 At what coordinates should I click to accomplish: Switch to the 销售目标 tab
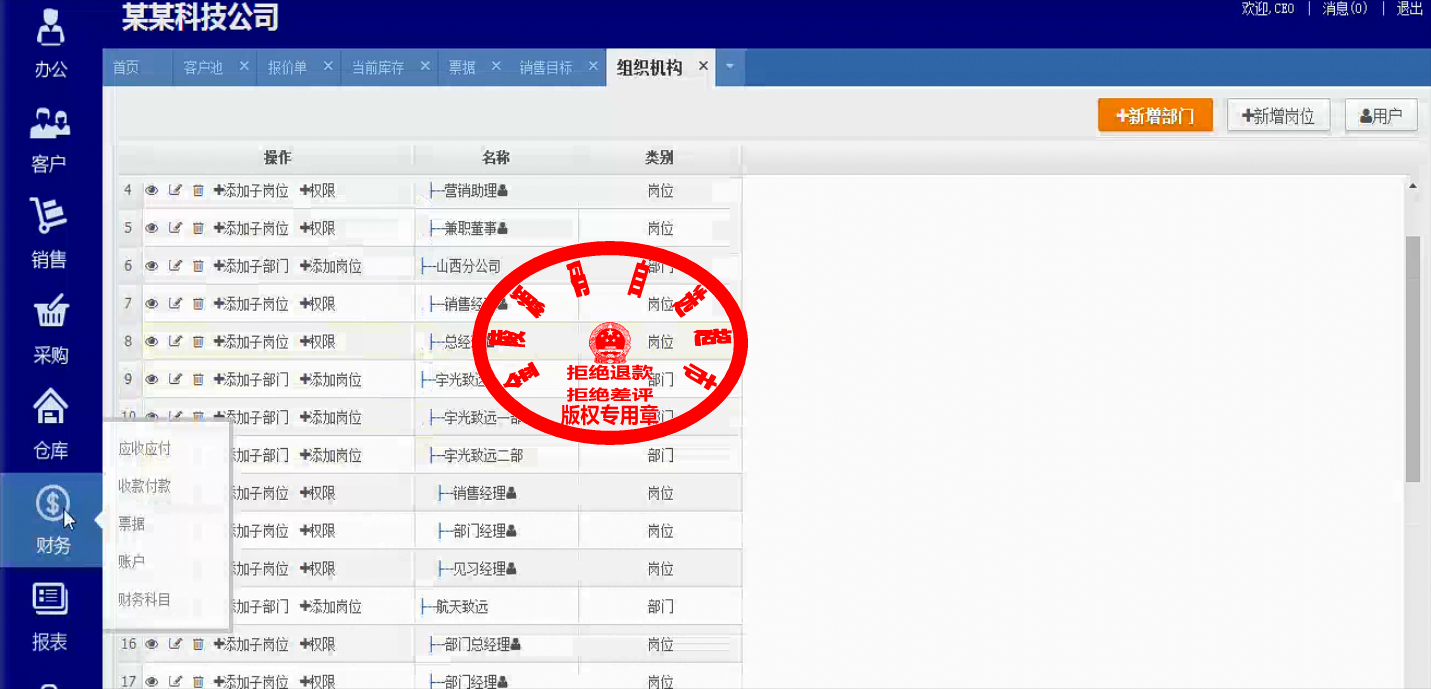(545, 68)
